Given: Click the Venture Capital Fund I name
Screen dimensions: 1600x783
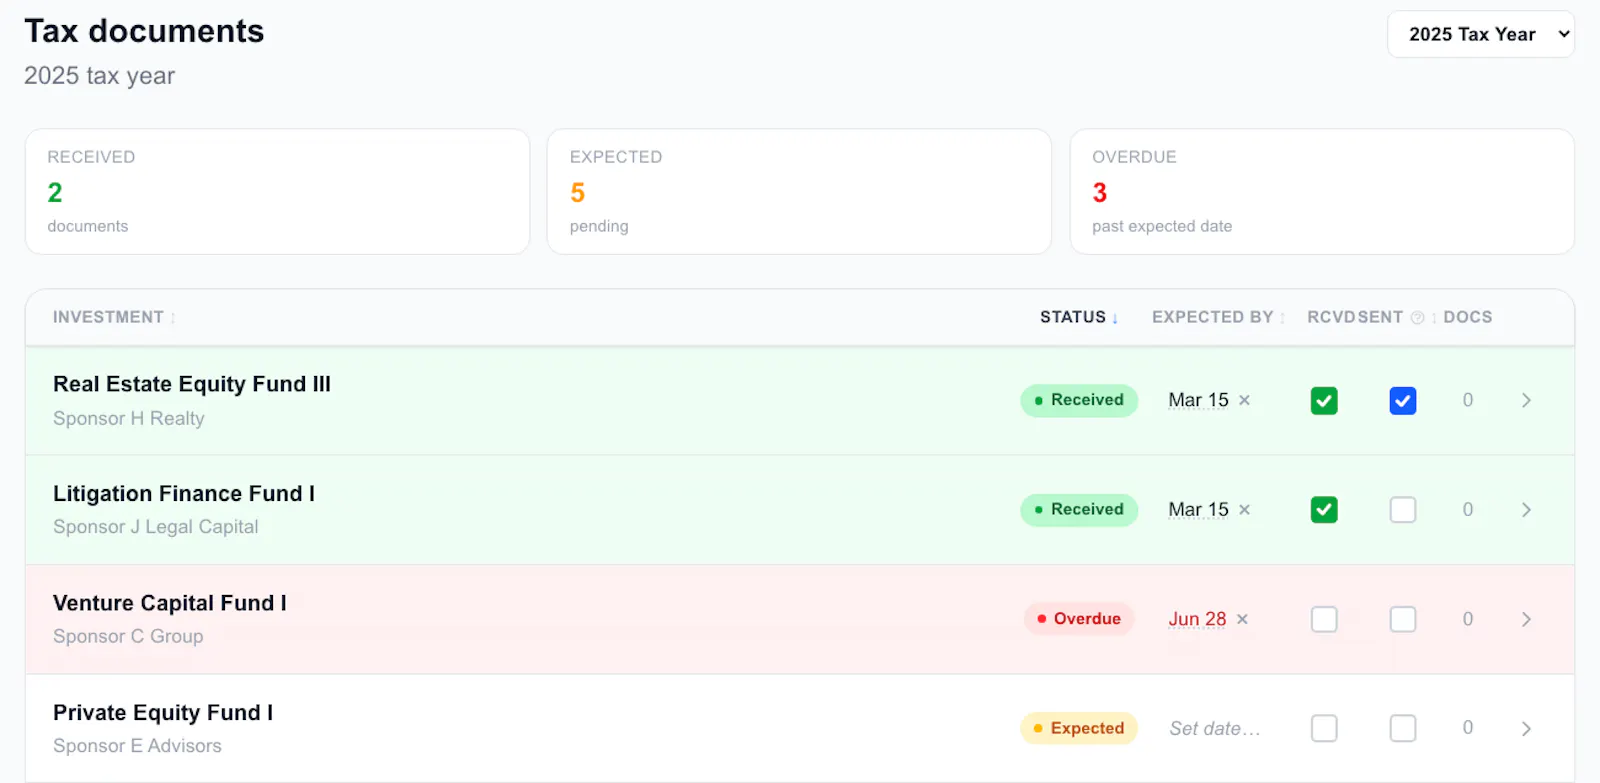Looking at the screenshot, I should point(170,603).
